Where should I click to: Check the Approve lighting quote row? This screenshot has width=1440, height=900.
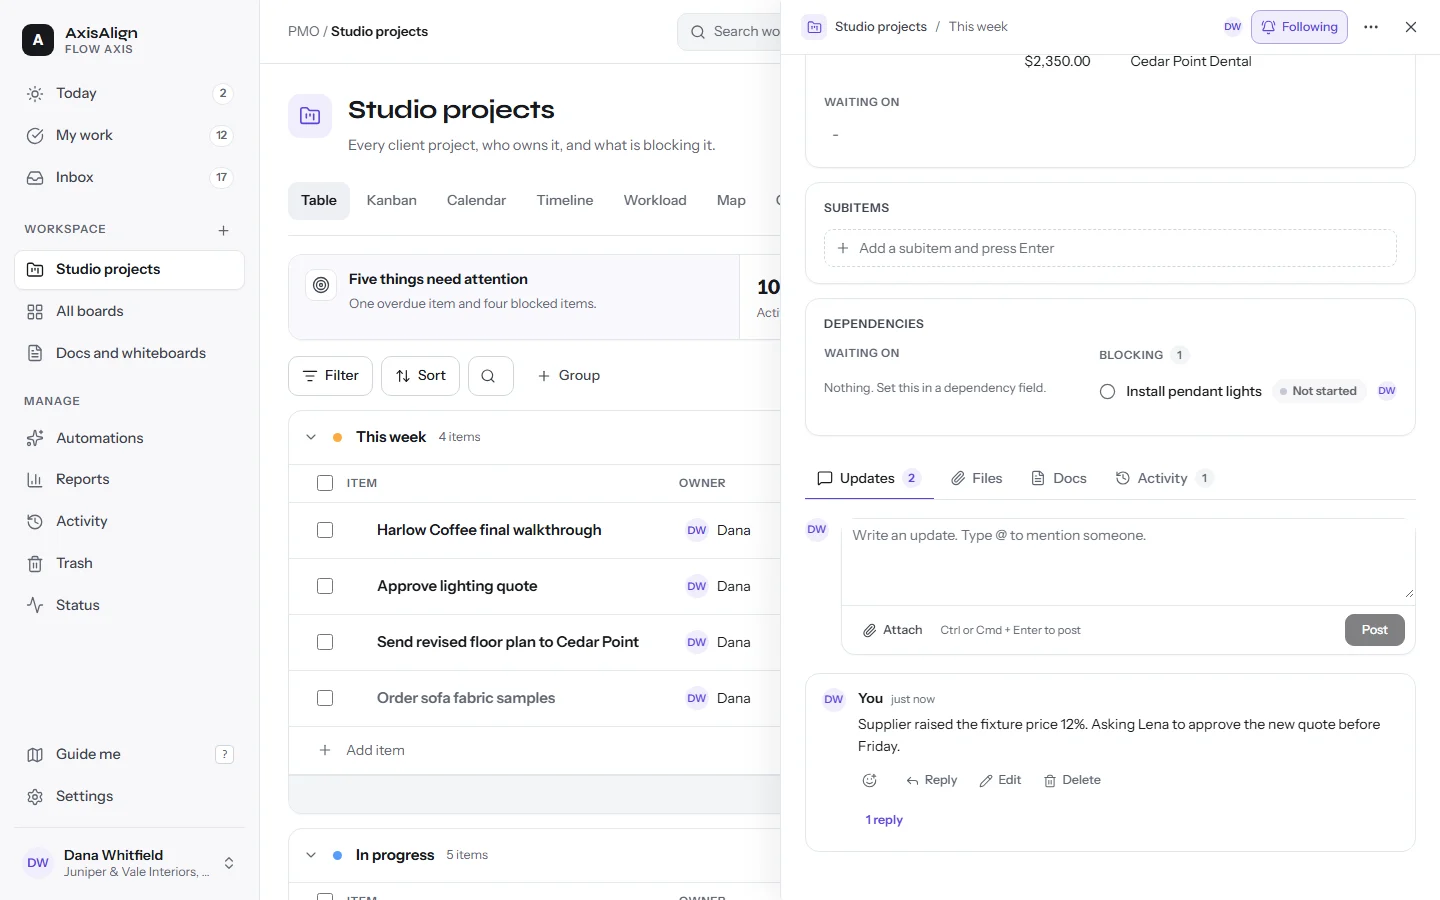[x=325, y=586]
